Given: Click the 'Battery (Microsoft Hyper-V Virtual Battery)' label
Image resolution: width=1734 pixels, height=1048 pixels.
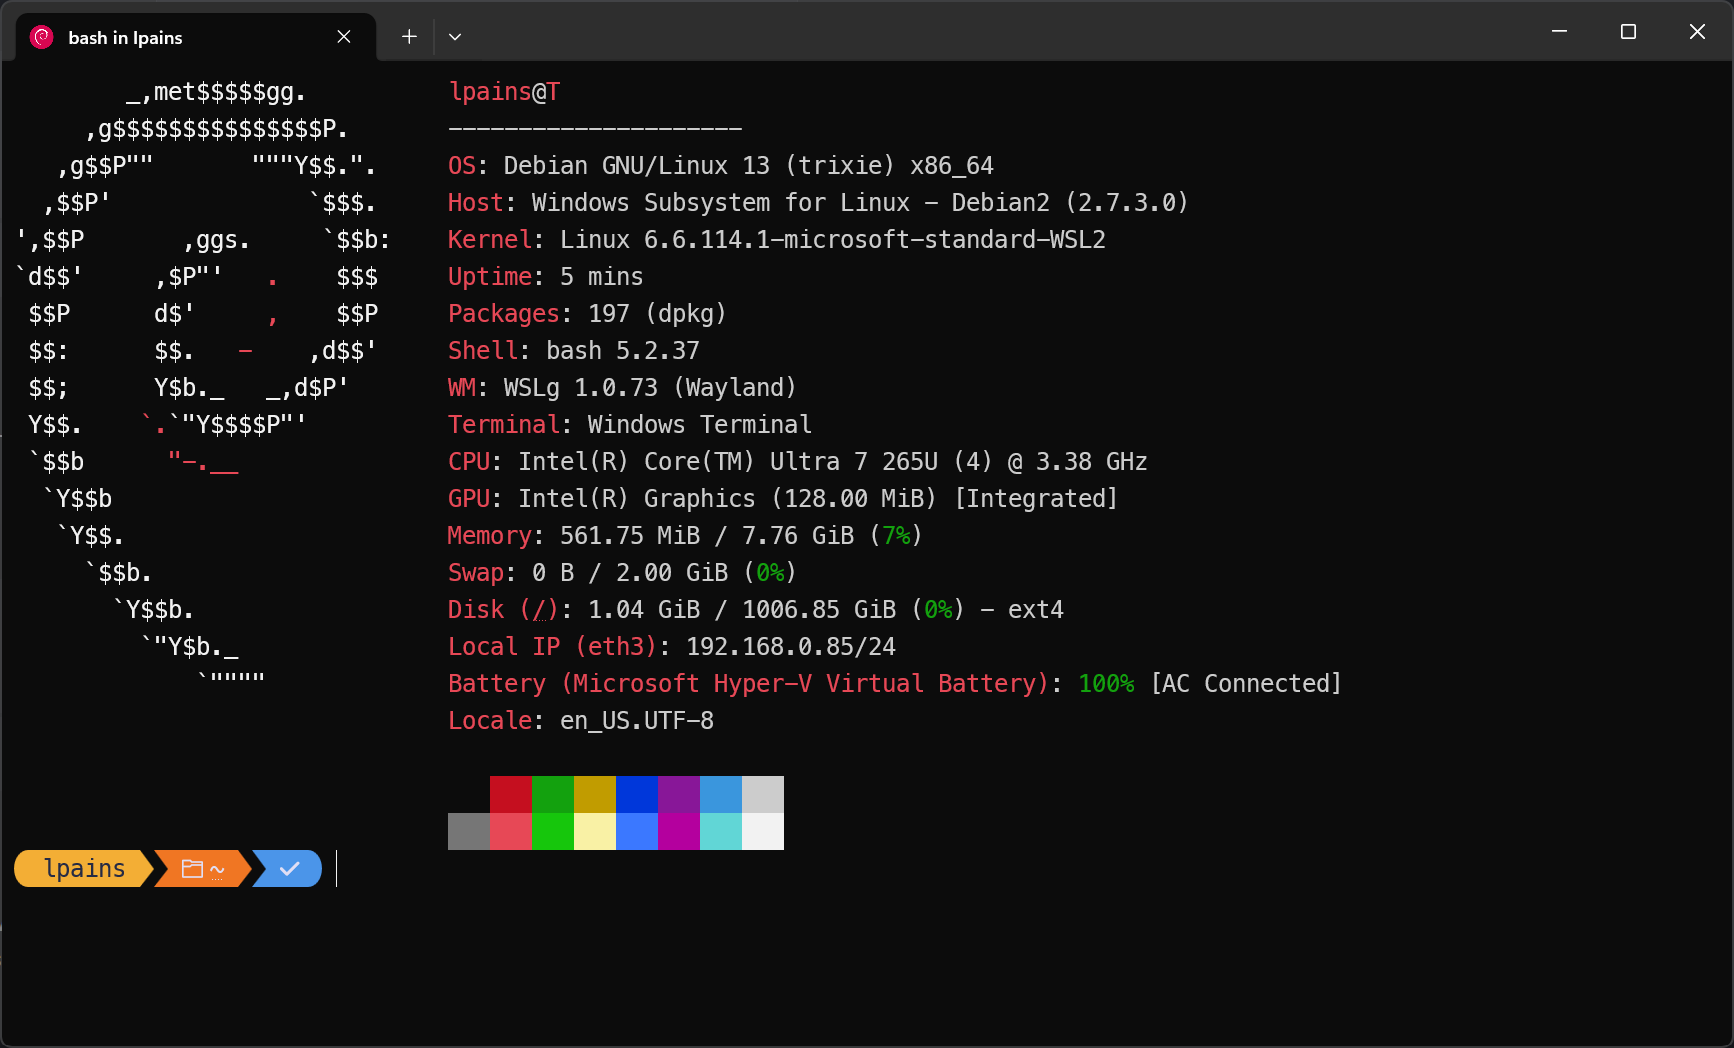Looking at the screenshot, I should pos(748,684).
